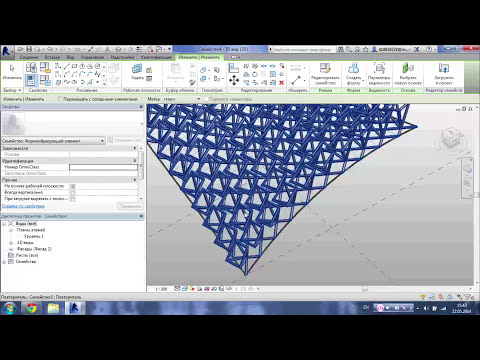Collapse the Прочее property group
Image resolution: width=480 pixels, height=360 pixels.
[x=135, y=180]
